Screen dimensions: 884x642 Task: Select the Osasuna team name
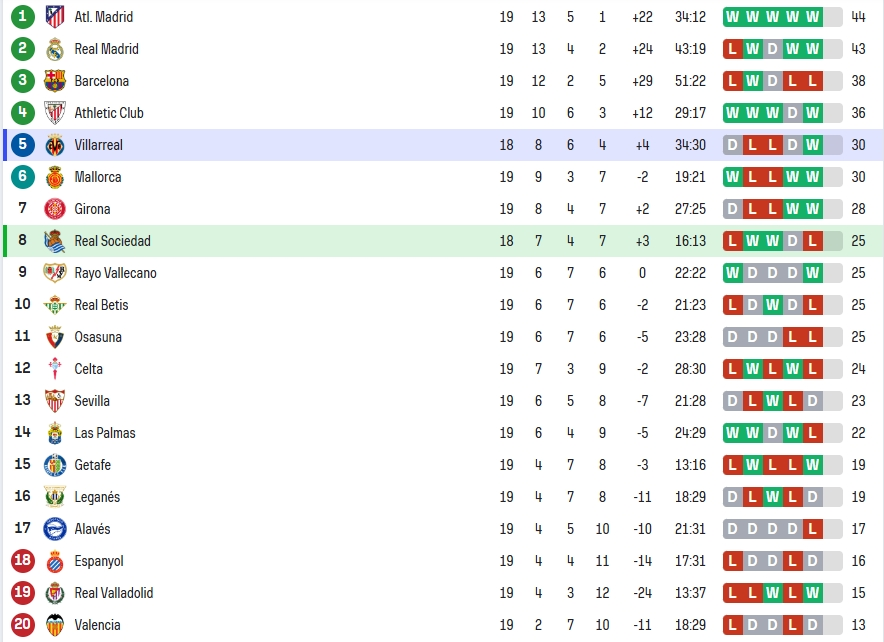click(98, 337)
